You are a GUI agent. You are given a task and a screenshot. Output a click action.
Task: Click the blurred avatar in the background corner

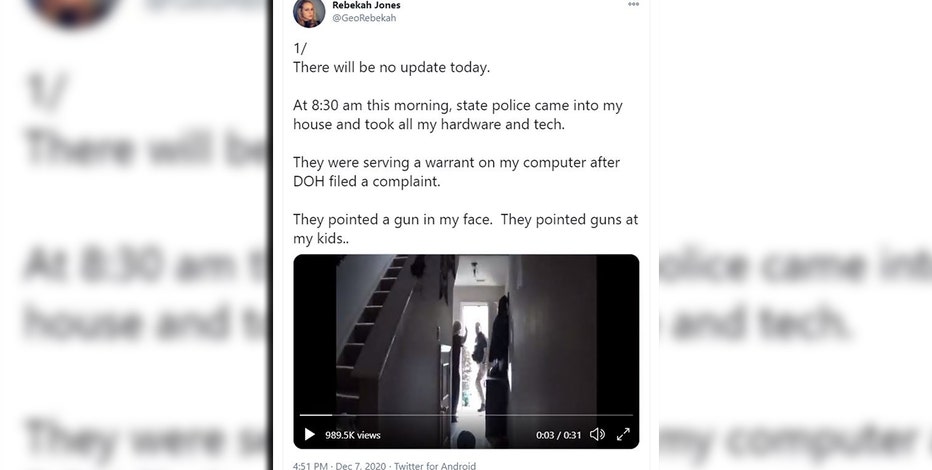[x=71, y=11]
